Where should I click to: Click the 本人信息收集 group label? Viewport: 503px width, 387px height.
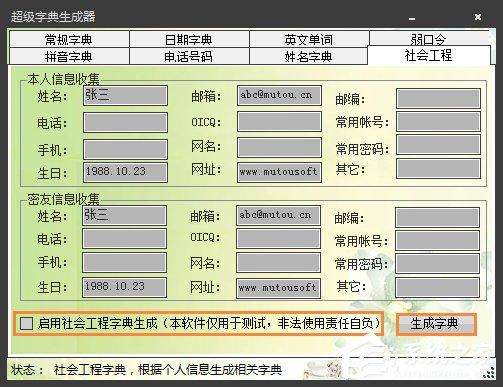[63, 80]
